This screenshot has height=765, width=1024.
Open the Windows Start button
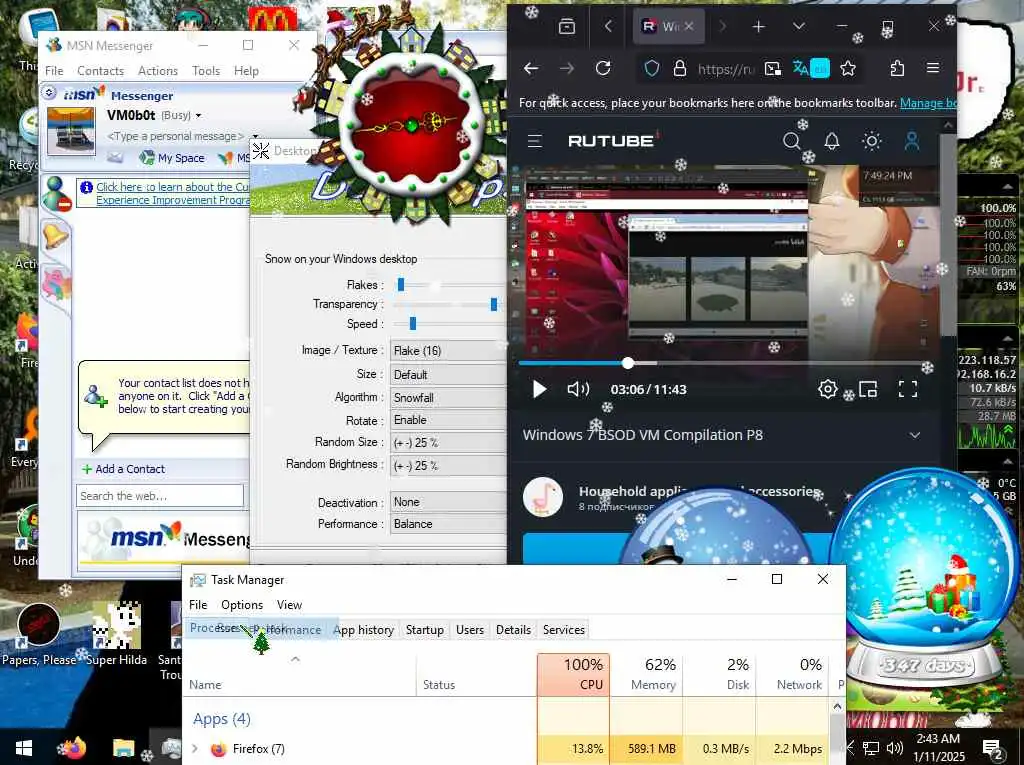24,749
